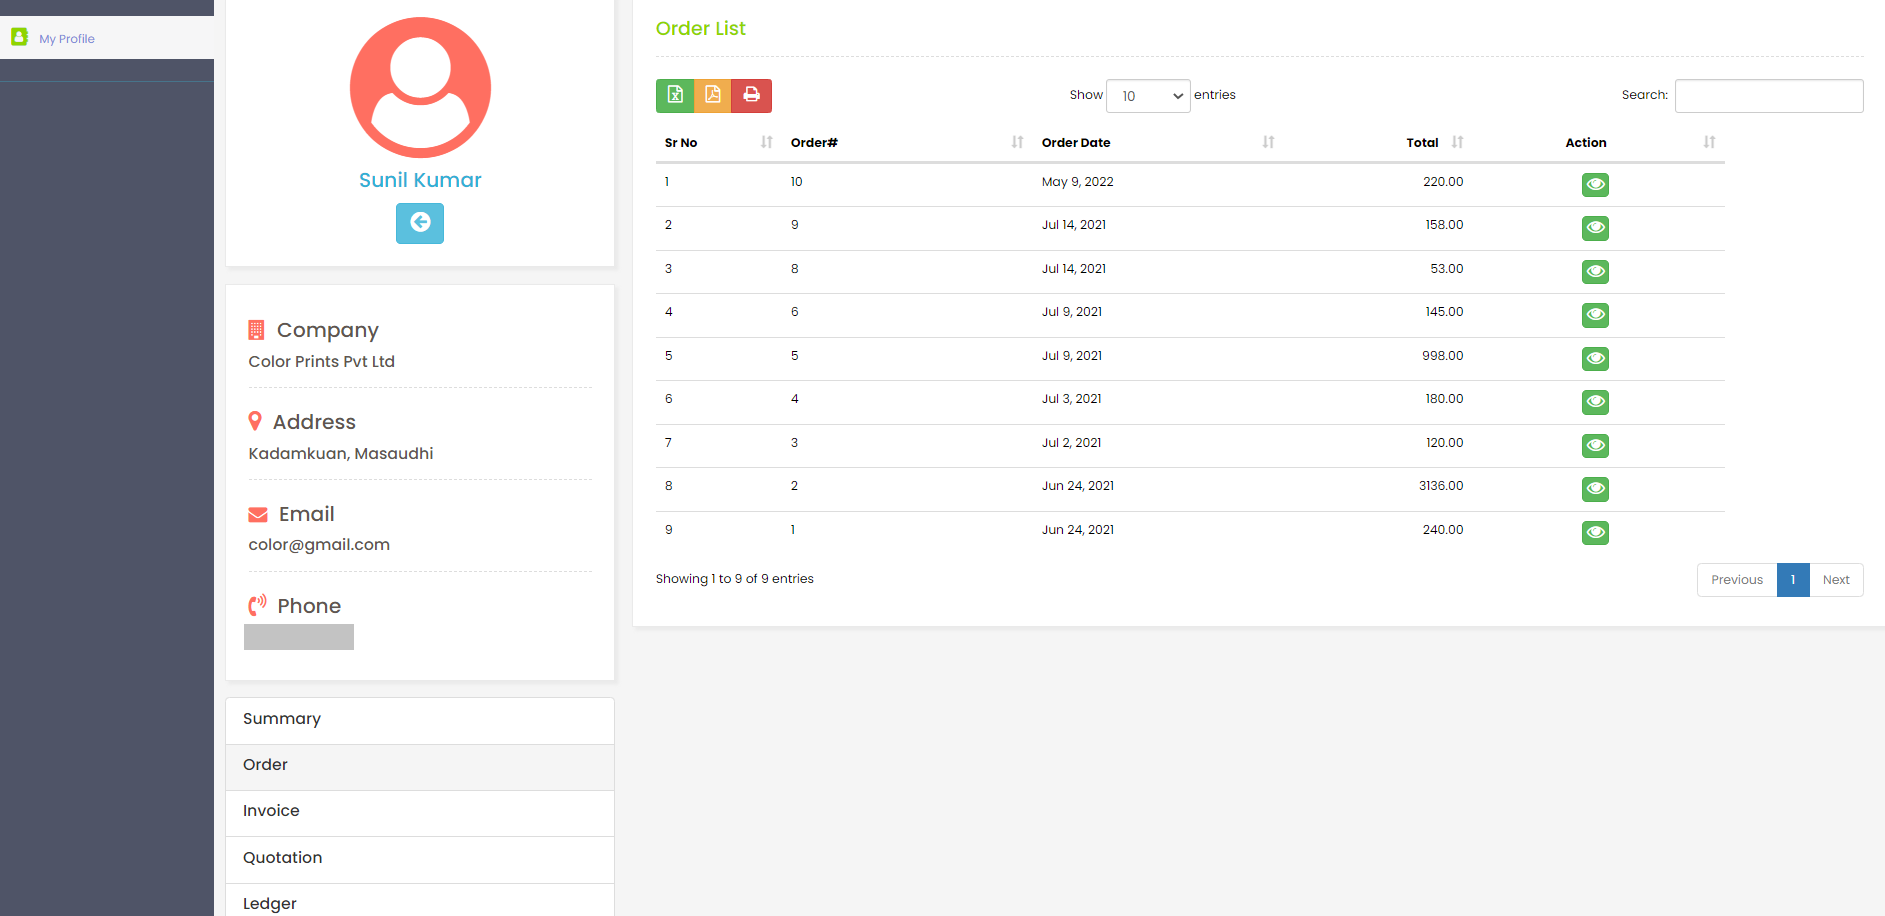Screen dimensions: 1885x916
Task: Export order list as PDF
Action: 713,95
